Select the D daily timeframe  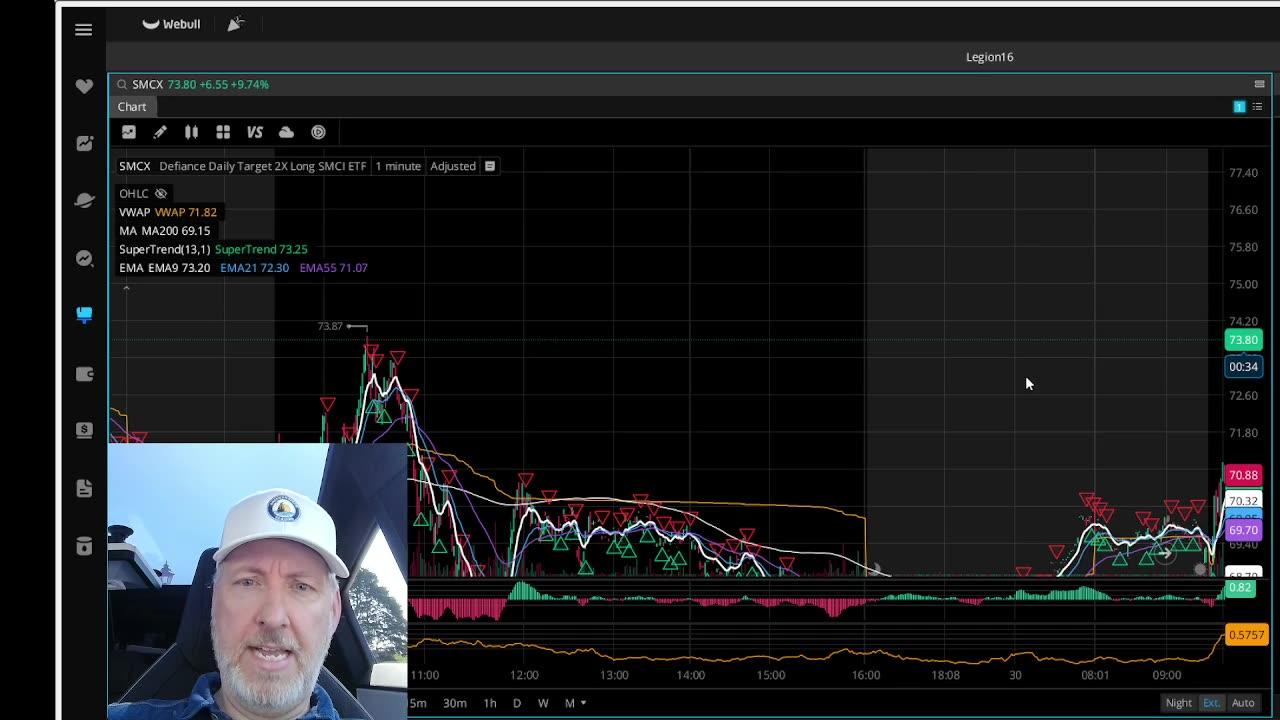[x=517, y=703]
